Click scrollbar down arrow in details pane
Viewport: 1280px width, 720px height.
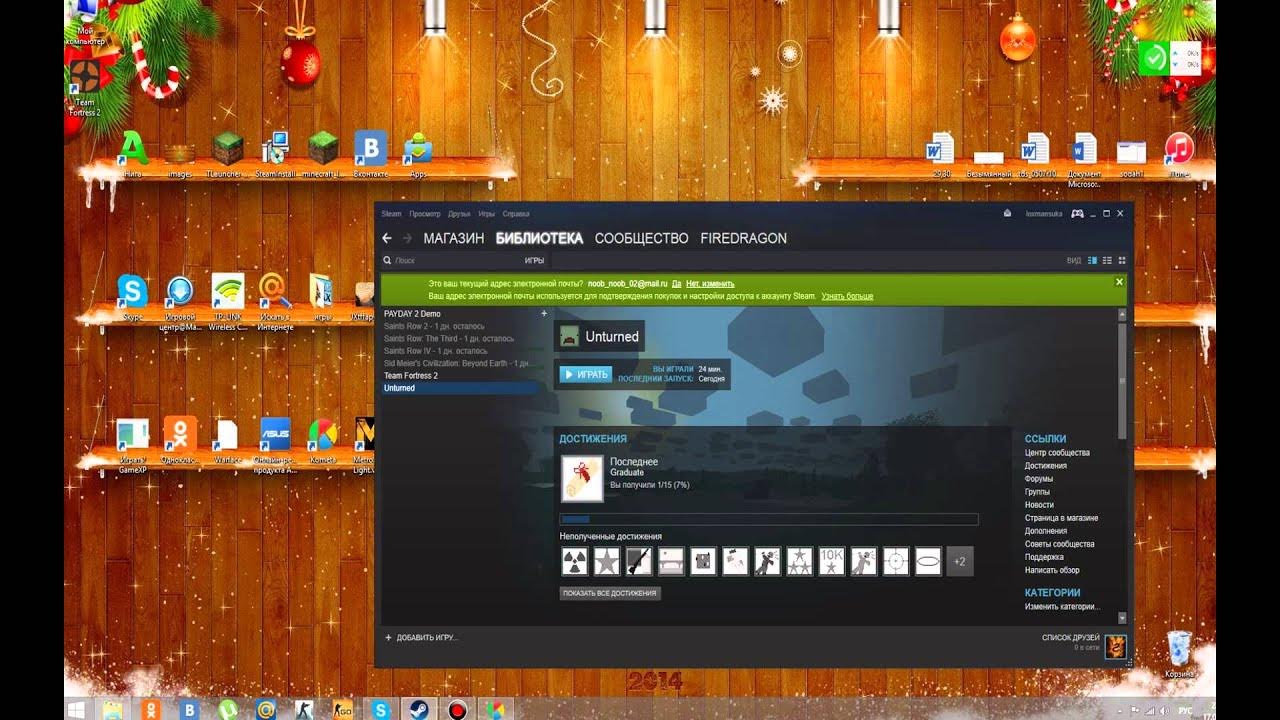coord(1122,618)
